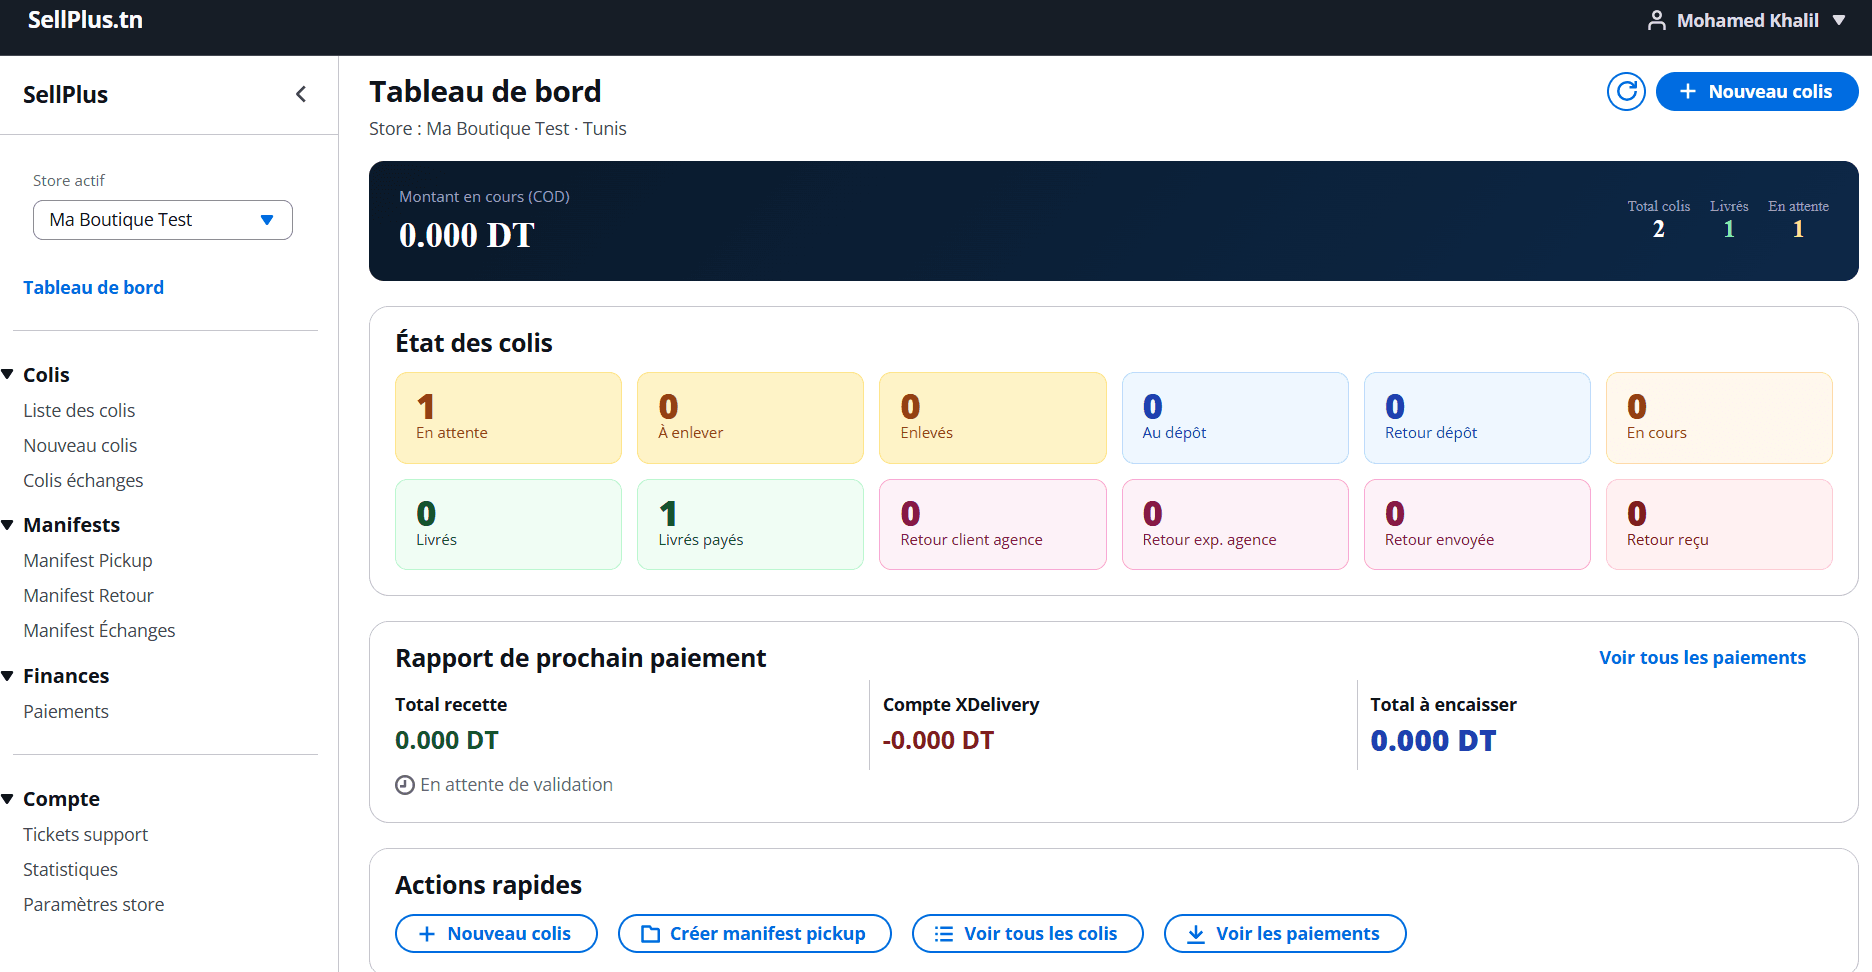
Task: Click the Total à encaisser amount
Action: 1433,741
